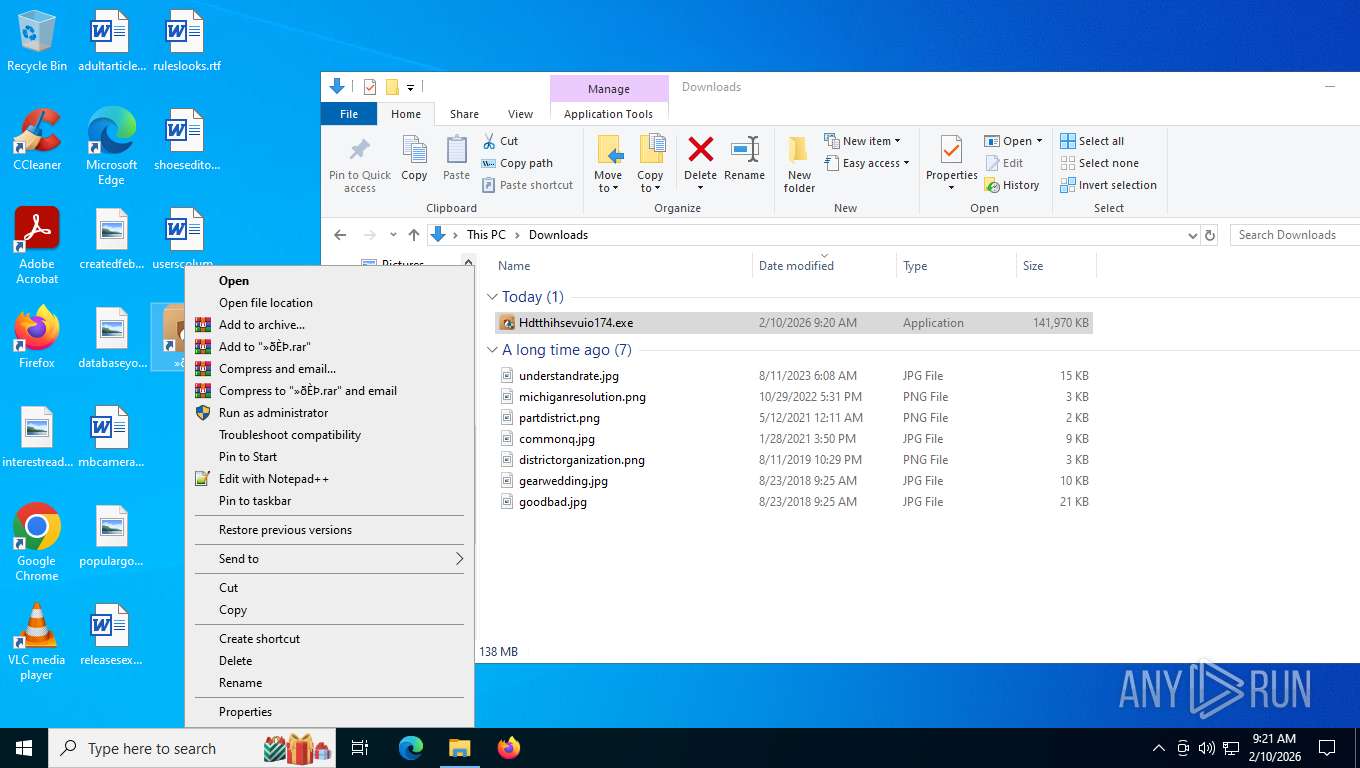Image resolution: width=1360 pixels, height=768 pixels.
Task: Open the Windows Start menu
Action: point(24,748)
